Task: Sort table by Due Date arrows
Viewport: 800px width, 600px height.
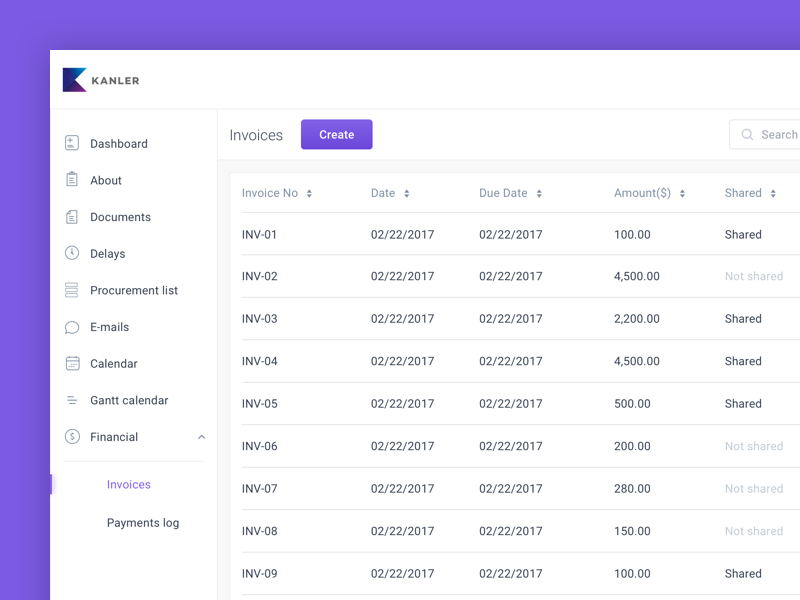Action: tap(539, 193)
